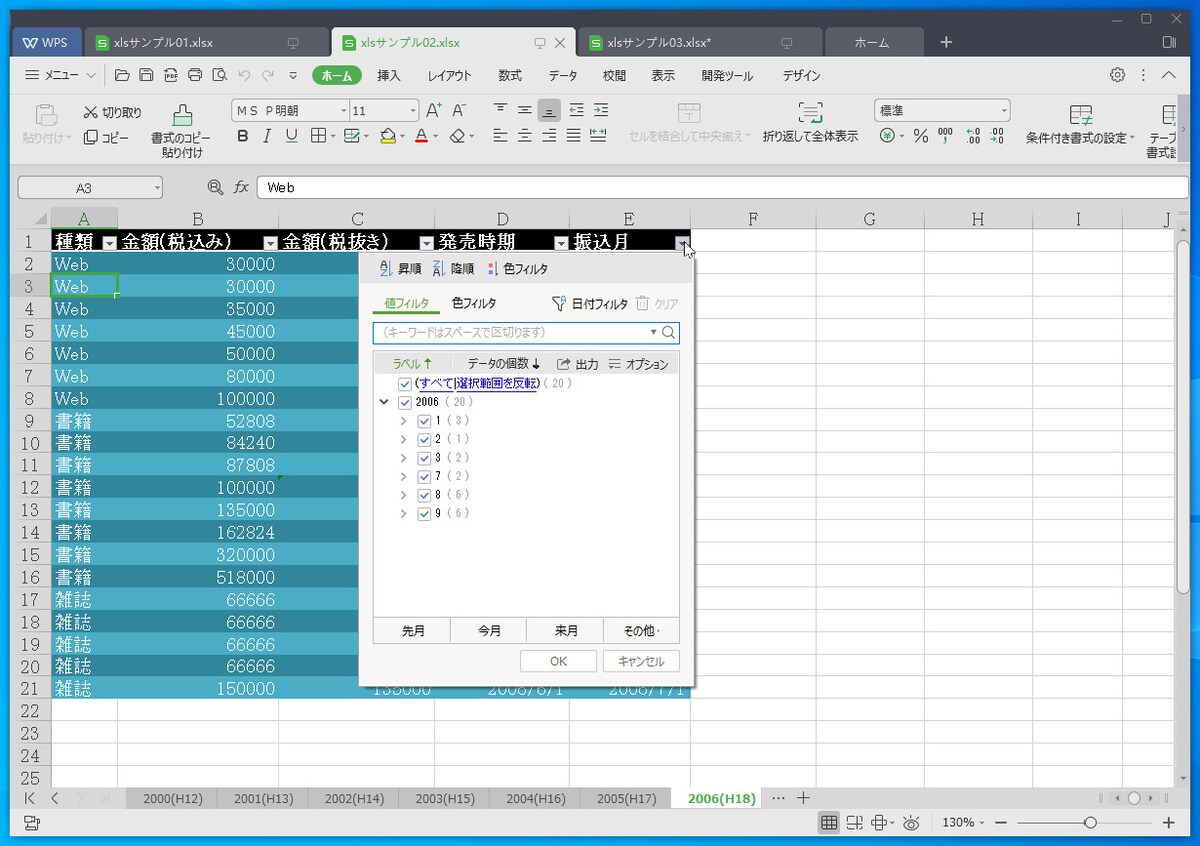Image resolution: width=1200 pixels, height=846 pixels.
Task: Open the font color red A swatch
Action: [x=420, y=136]
